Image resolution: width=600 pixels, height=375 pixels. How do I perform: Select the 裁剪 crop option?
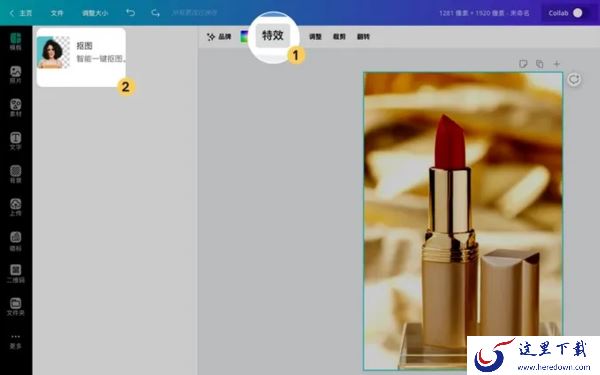[339, 37]
